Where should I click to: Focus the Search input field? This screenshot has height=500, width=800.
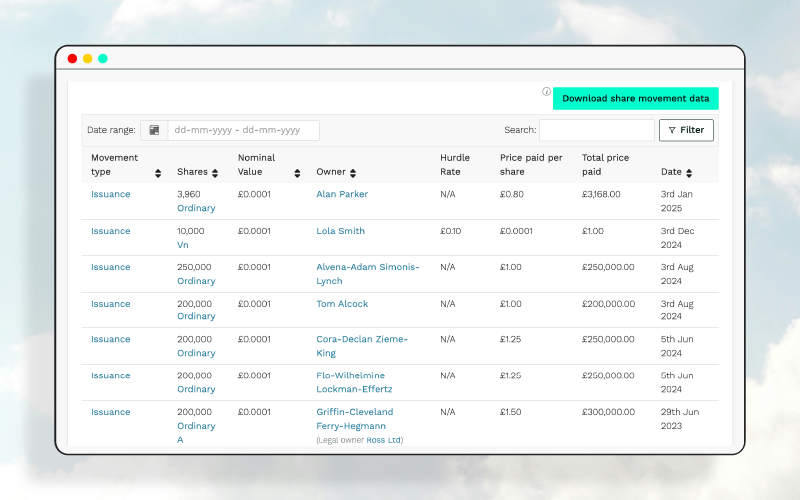[x=597, y=130]
